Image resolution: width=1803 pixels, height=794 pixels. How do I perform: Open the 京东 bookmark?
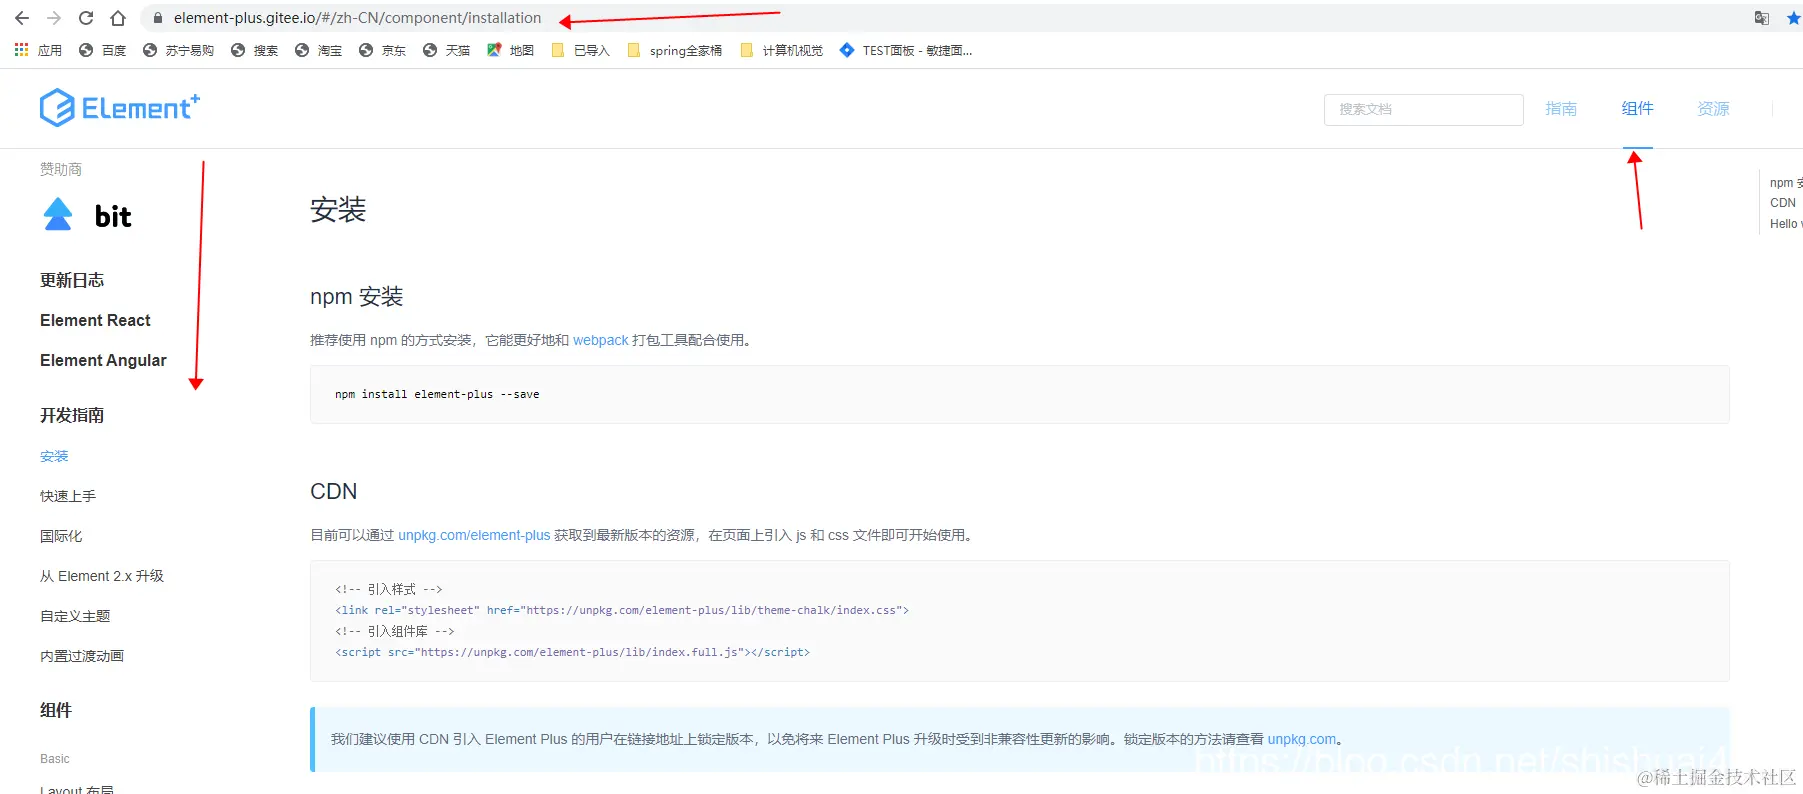coord(383,50)
